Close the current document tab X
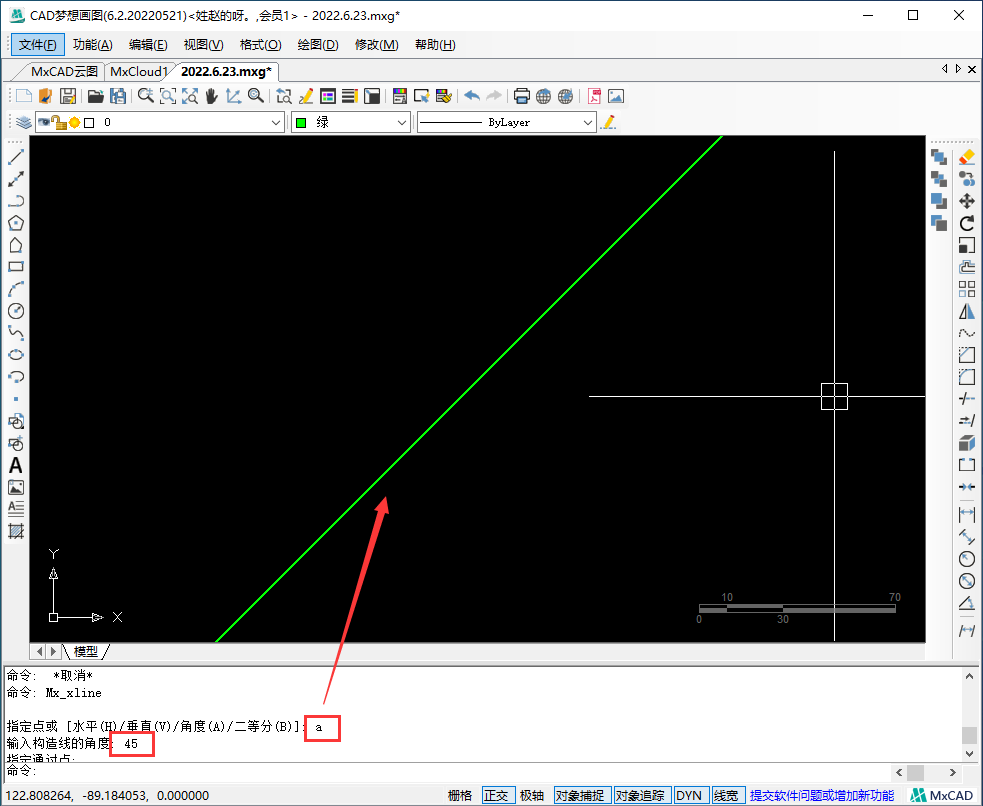This screenshot has height=806, width=983. (972, 69)
